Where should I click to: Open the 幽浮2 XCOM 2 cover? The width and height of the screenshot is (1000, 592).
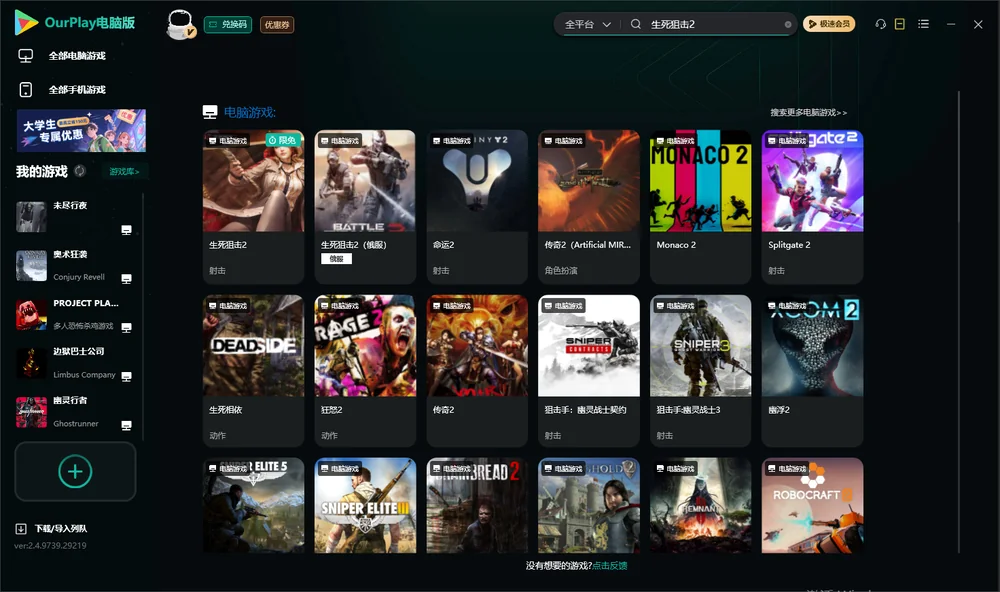(812, 346)
